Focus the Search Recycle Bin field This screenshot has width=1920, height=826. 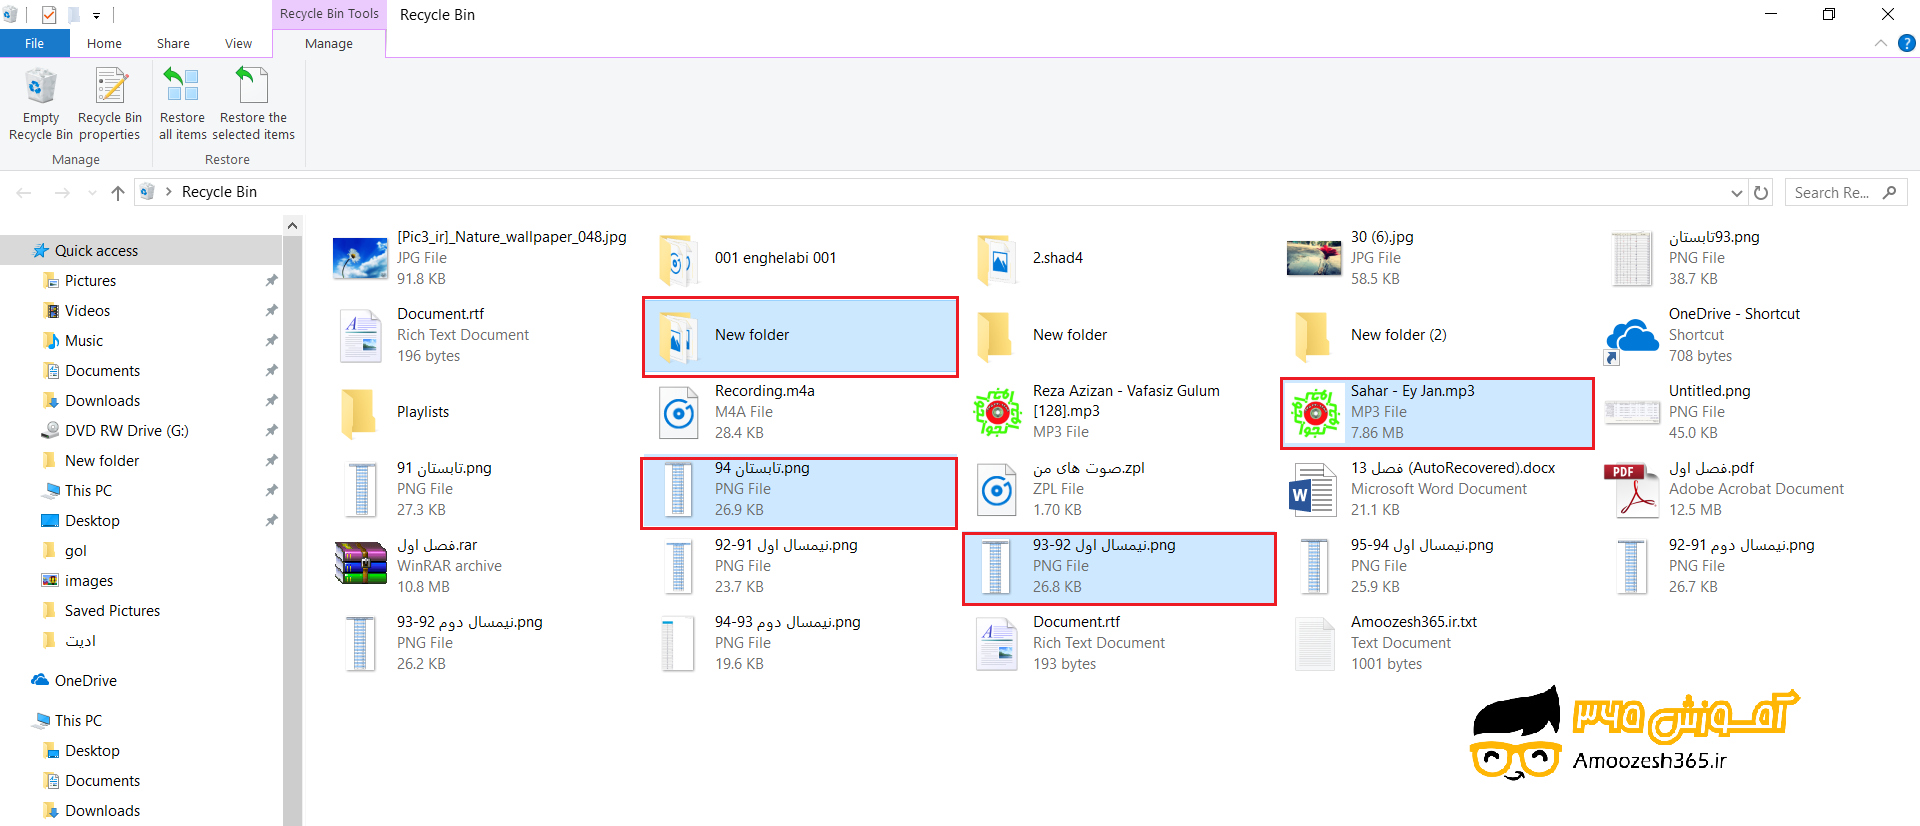[1846, 192]
